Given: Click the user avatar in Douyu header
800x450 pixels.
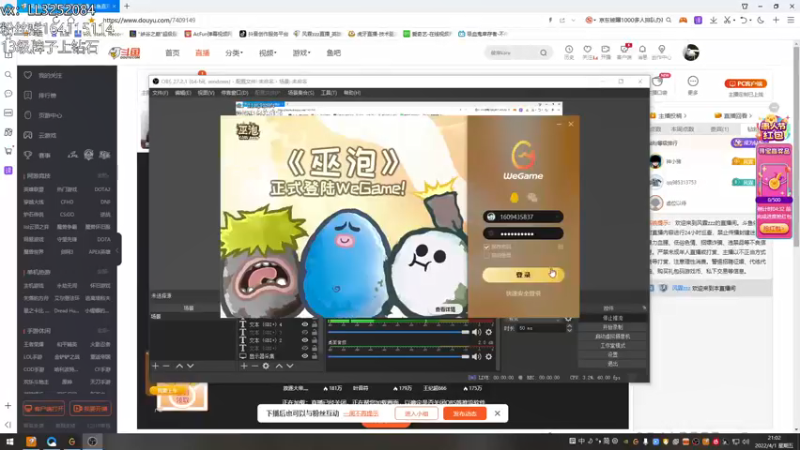Looking at the screenshot, I should click(x=691, y=52).
